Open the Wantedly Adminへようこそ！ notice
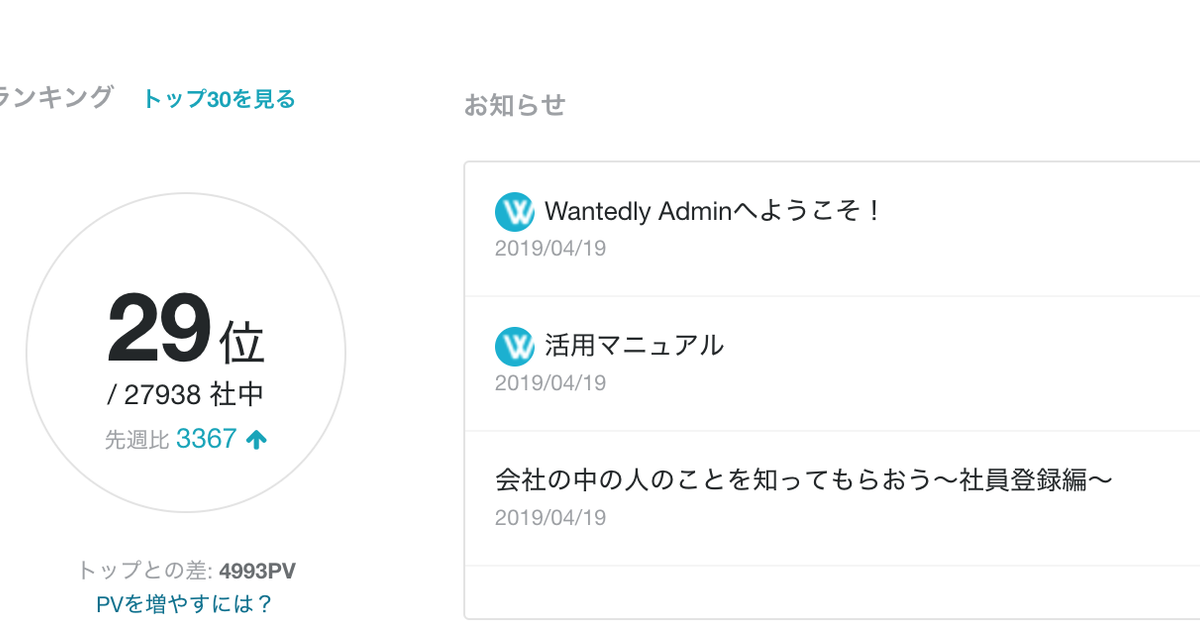The width and height of the screenshot is (1200, 630). (712, 212)
